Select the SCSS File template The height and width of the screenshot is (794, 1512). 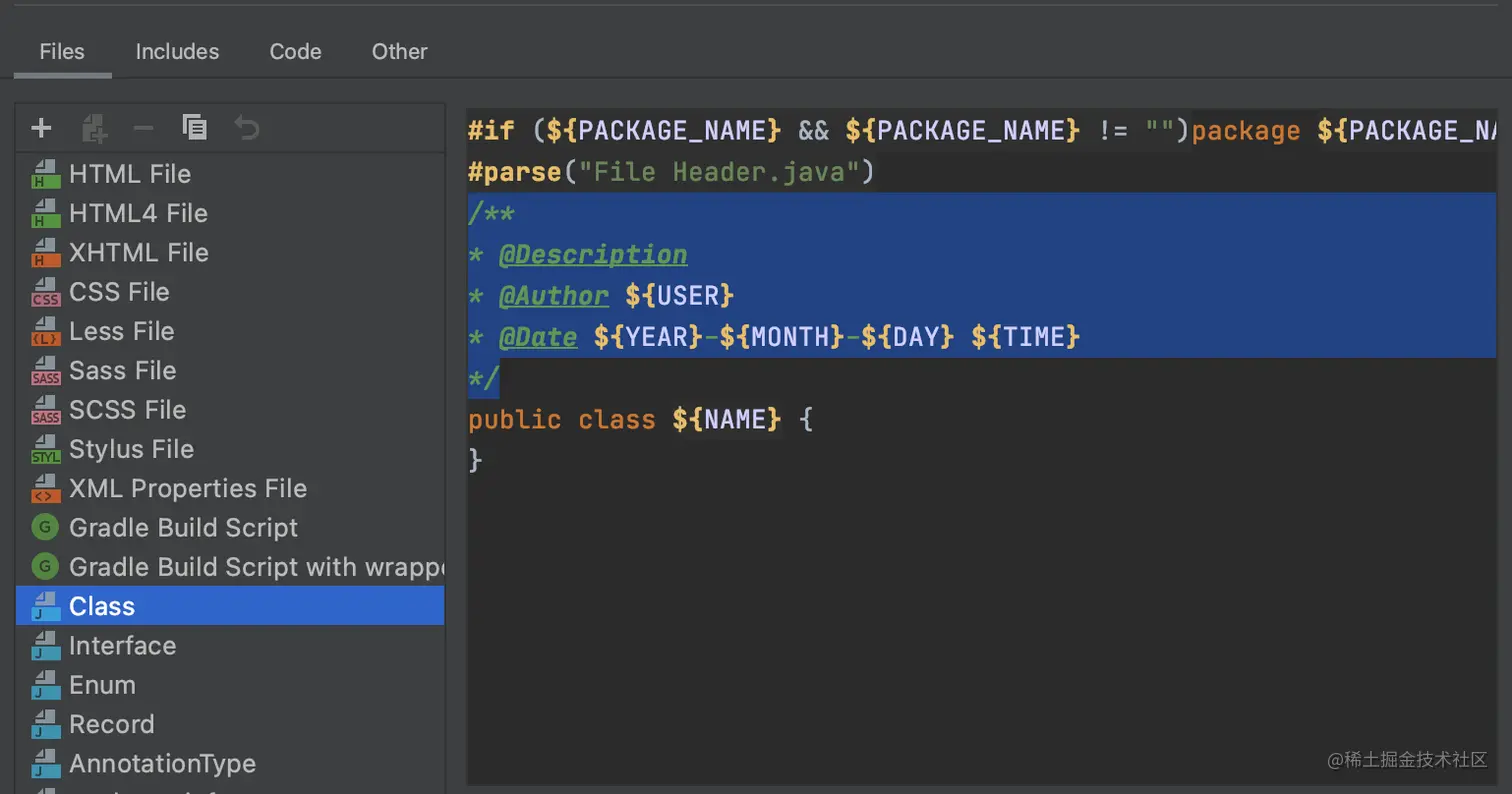230,410
